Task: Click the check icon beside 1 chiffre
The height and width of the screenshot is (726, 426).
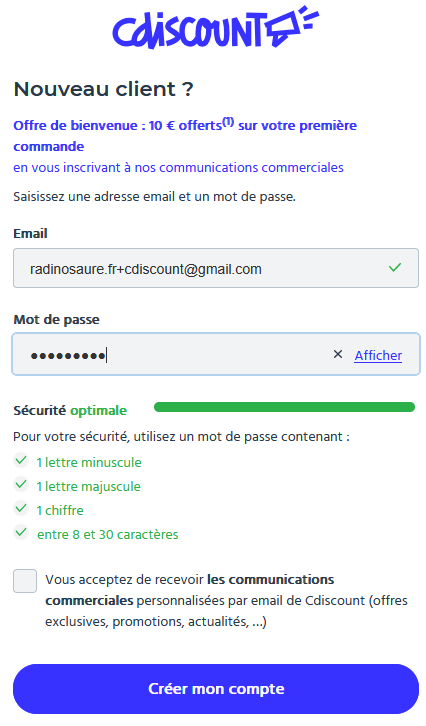Action: click(21, 508)
